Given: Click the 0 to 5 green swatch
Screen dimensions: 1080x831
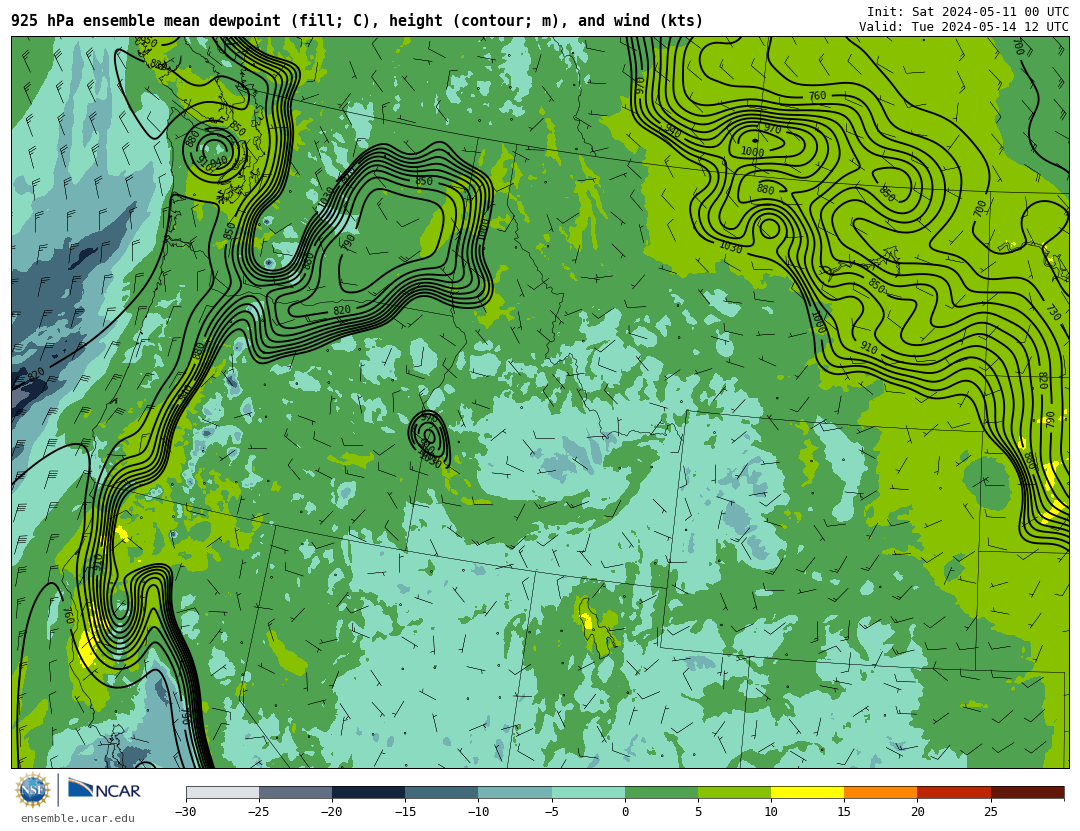Looking at the screenshot, I should [x=661, y=792].
